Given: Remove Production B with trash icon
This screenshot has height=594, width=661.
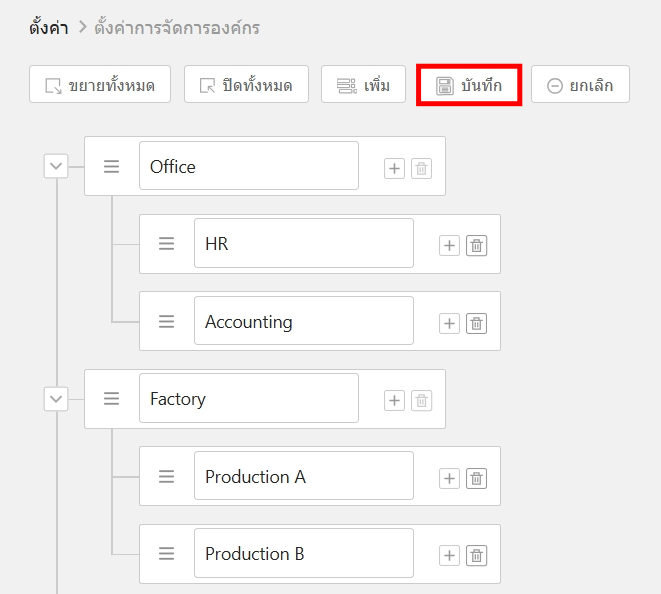Looking at the screenshot, I should [x=477, y=555].
